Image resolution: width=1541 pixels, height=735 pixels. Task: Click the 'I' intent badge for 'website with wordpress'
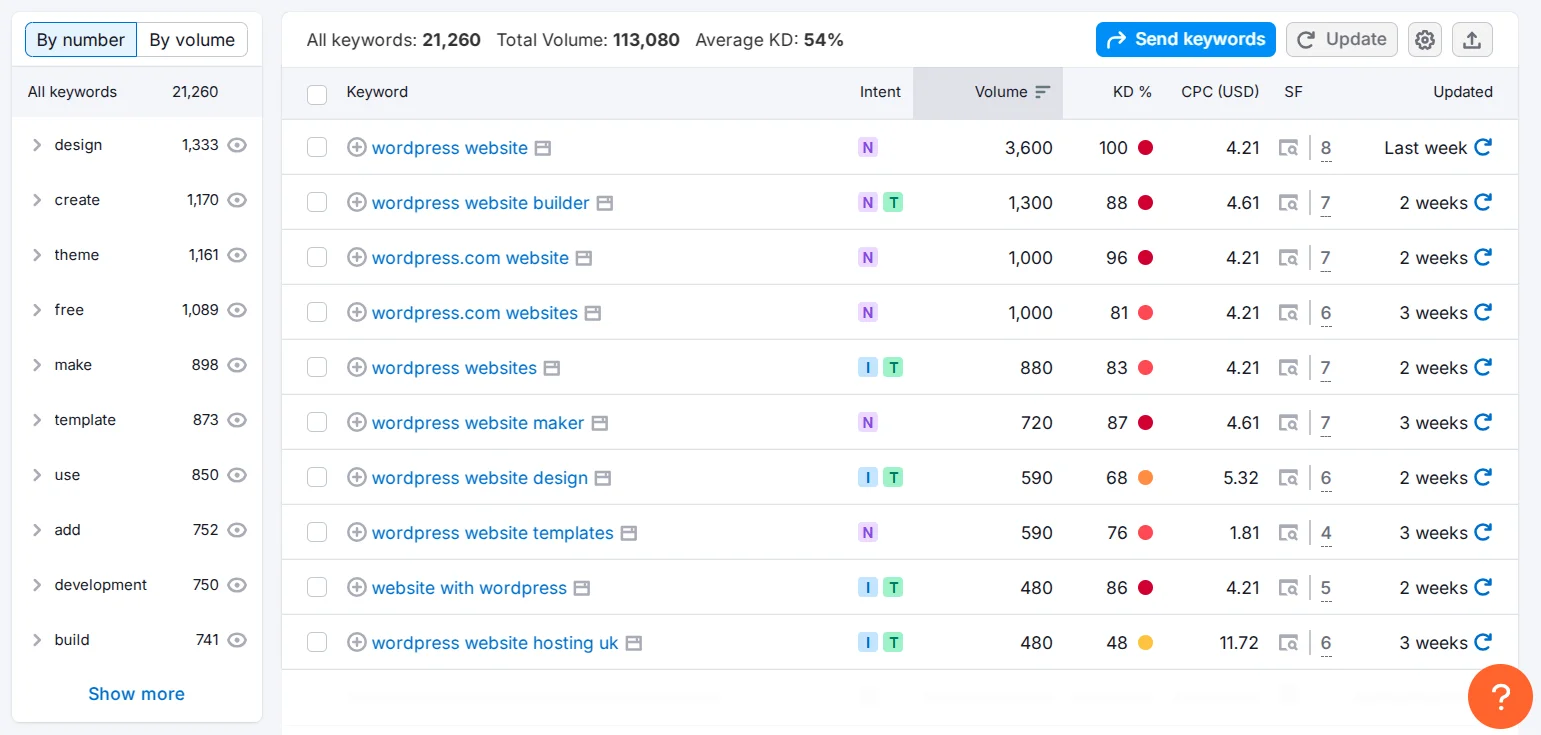click(x=868, y=588)
